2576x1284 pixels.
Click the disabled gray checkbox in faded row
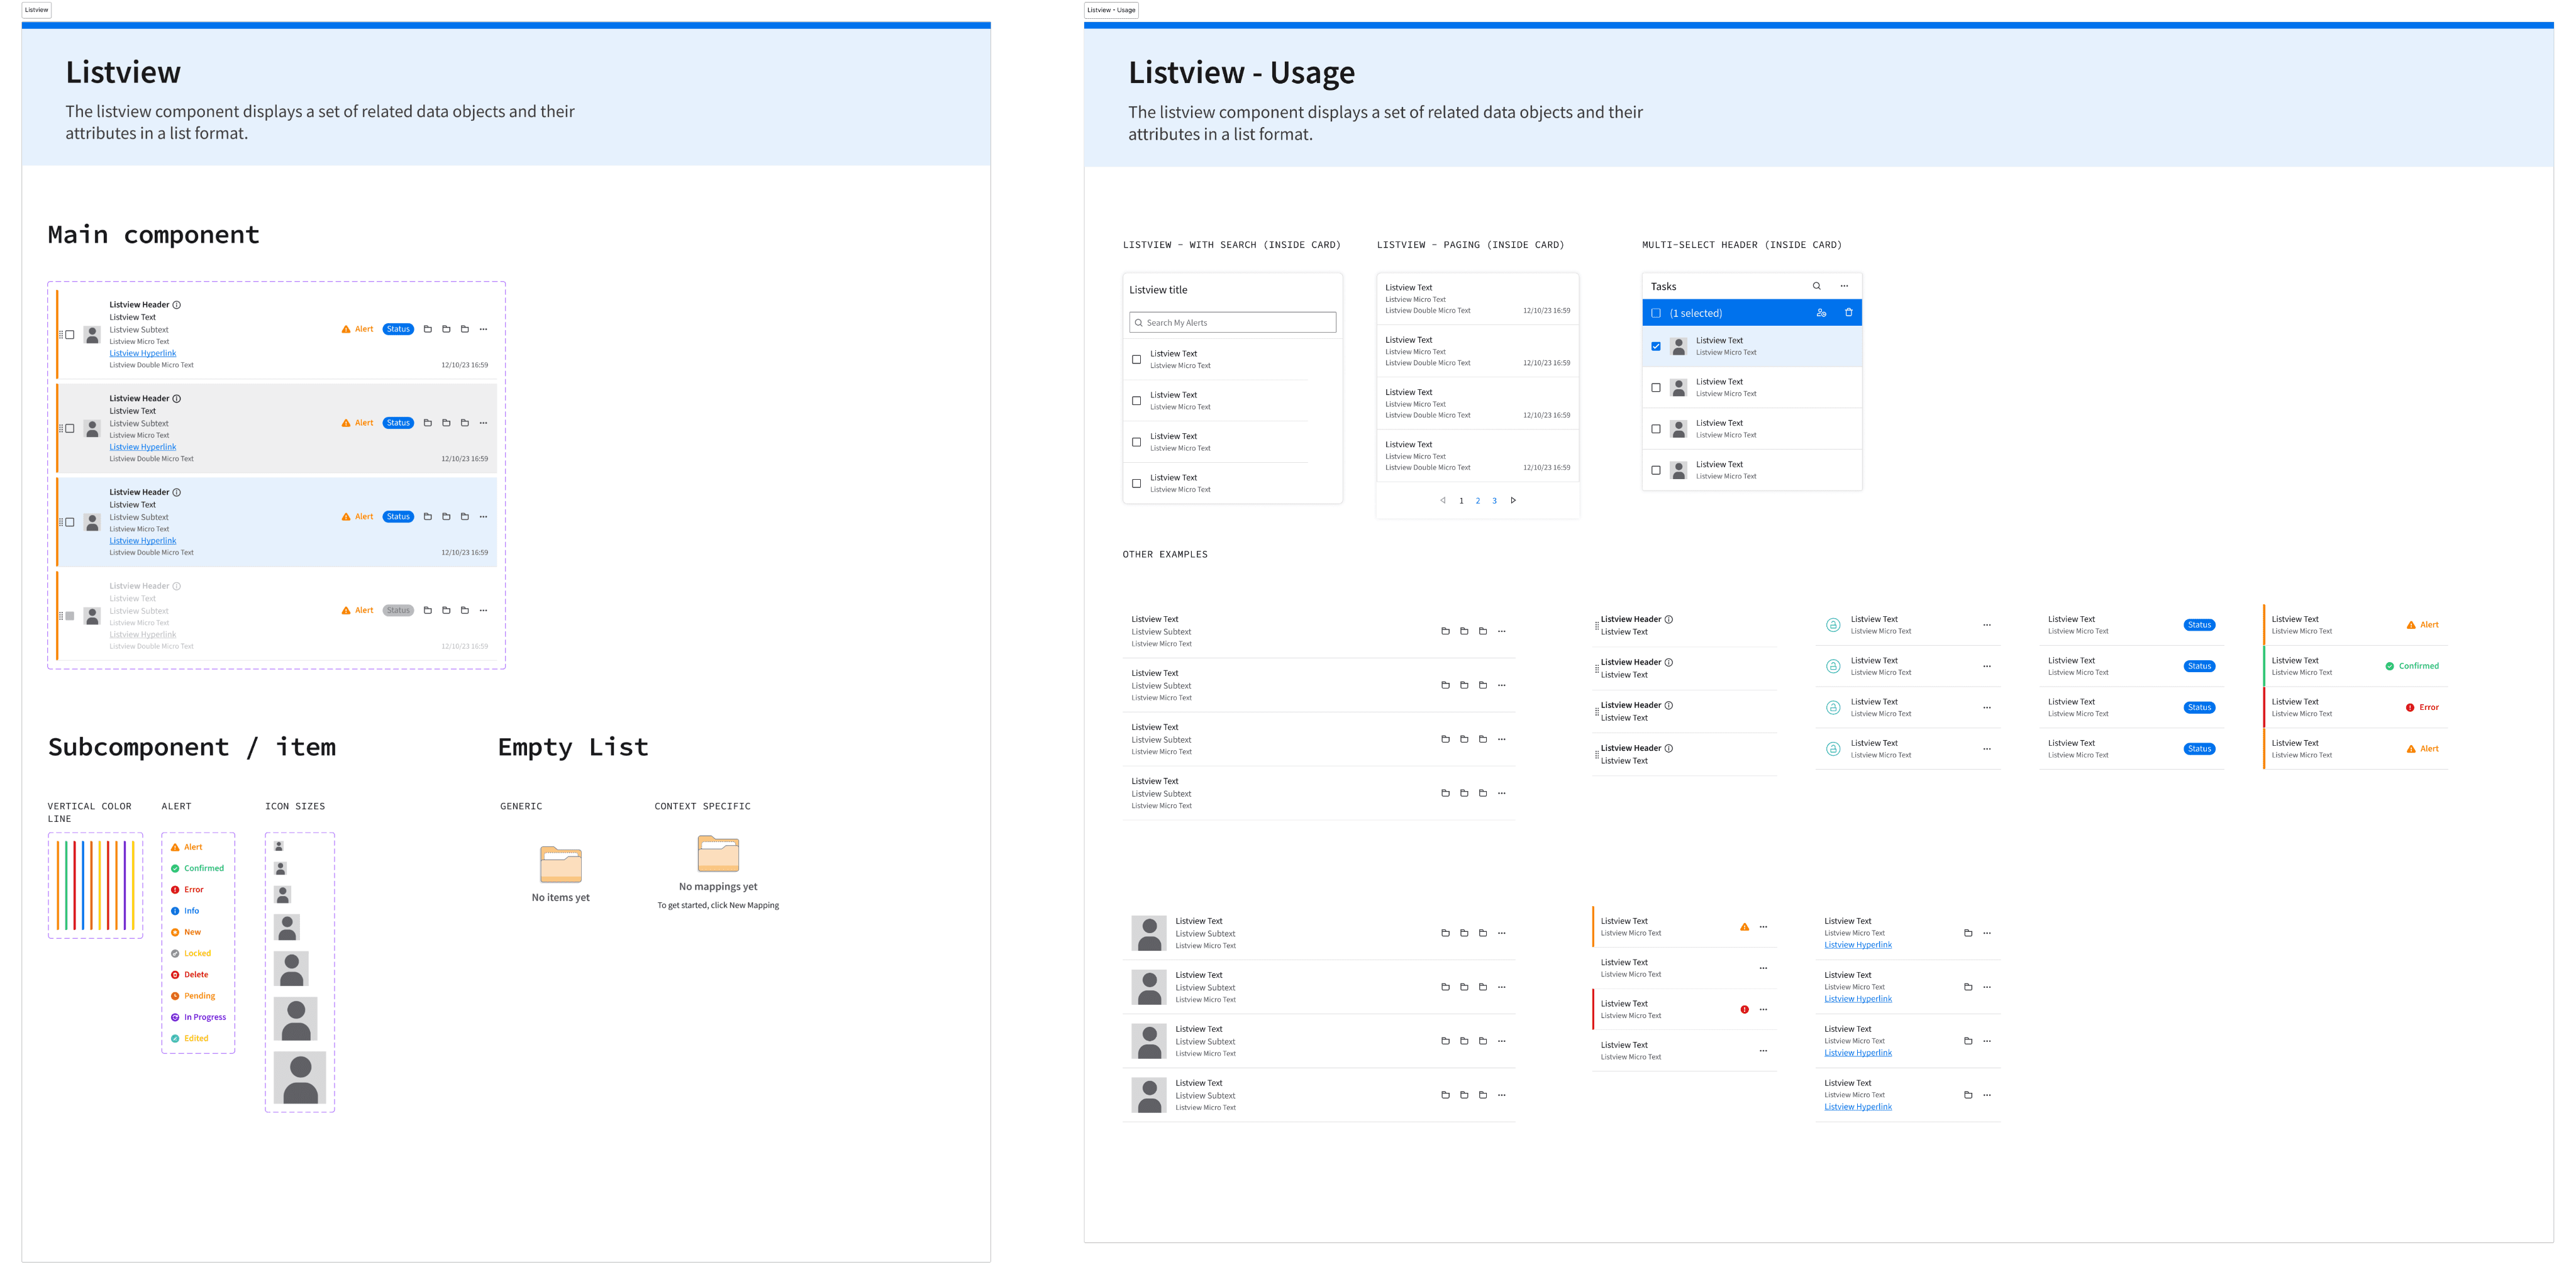[70, 616]
